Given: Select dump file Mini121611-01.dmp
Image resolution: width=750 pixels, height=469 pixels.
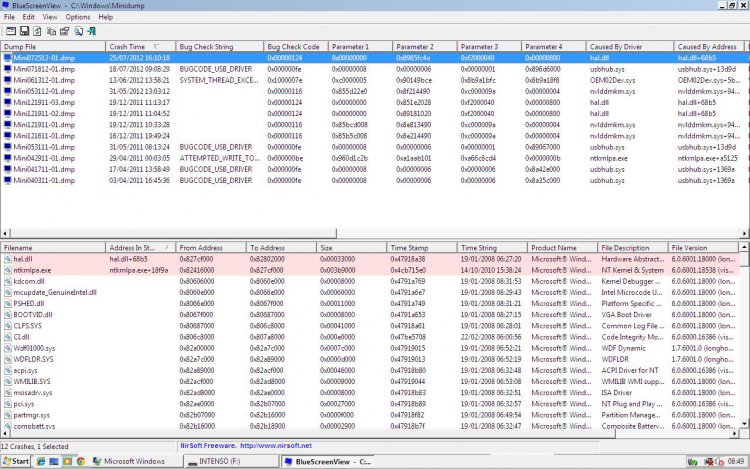Looking at the screenshot, I should click(44, 136).
